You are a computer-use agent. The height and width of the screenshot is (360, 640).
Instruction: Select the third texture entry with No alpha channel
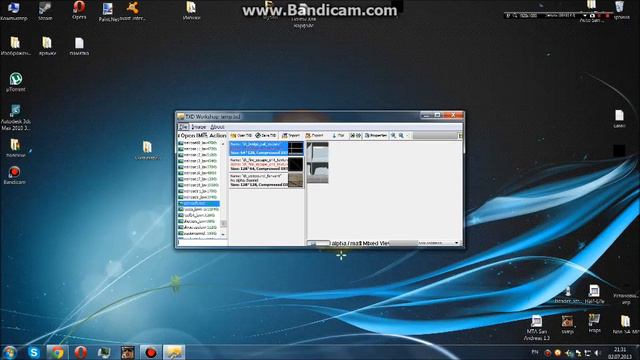(x=266, y=180)
